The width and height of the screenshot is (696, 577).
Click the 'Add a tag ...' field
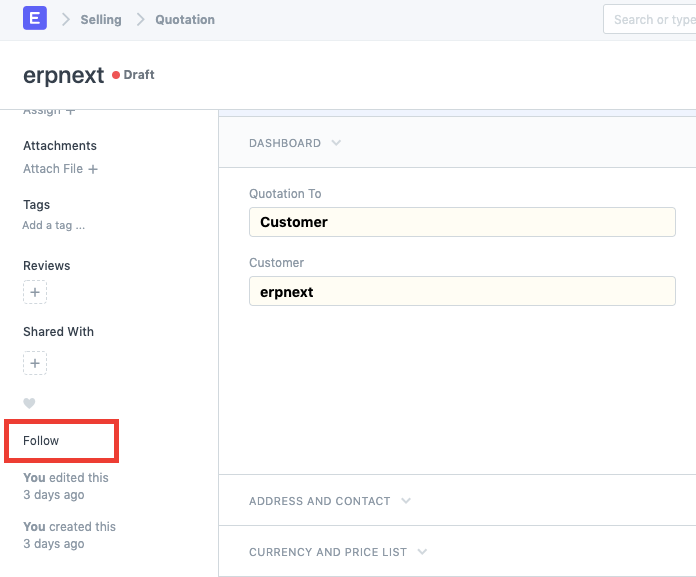54,226
